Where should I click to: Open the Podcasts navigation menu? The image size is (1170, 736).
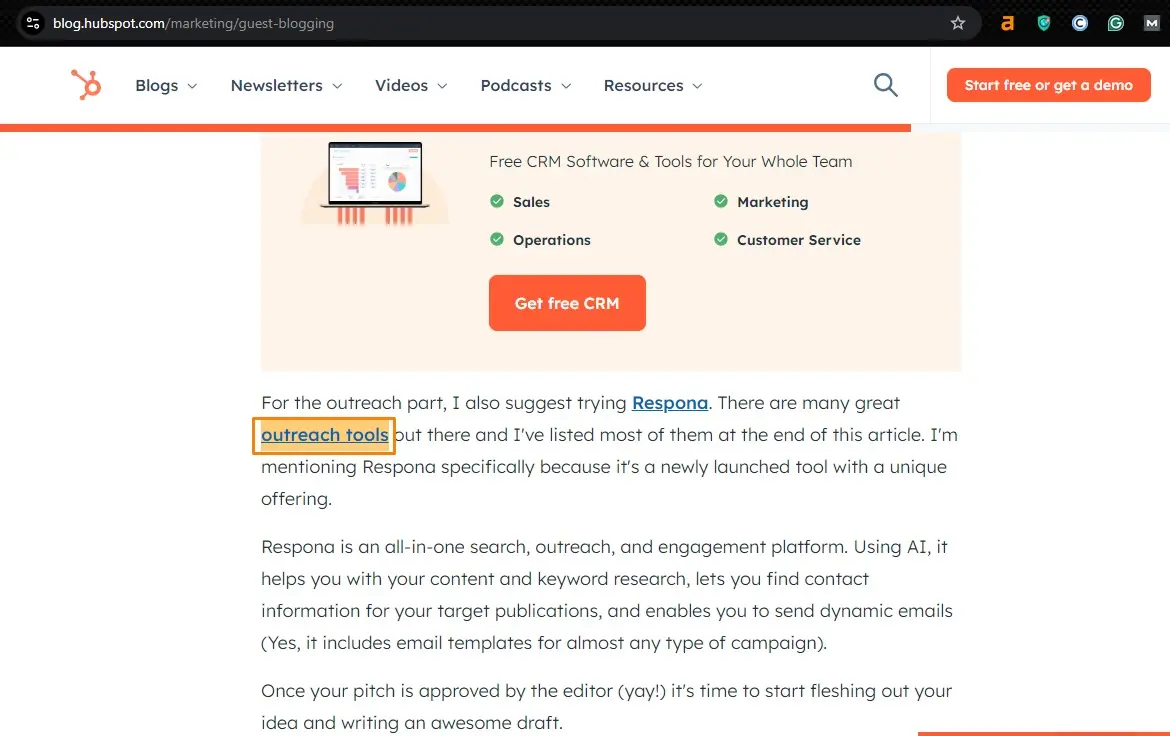pyautogui.click(x=526, y=86)
